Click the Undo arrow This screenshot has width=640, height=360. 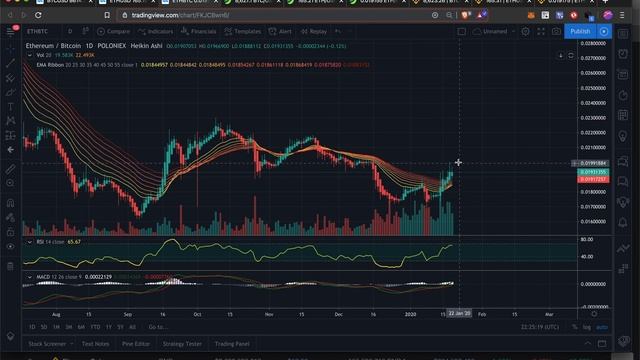coord(338,31)
